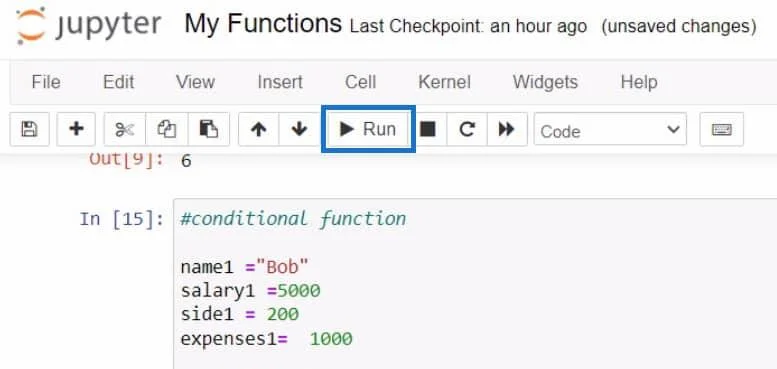Open the Edit menu

[x=118, y=82]
